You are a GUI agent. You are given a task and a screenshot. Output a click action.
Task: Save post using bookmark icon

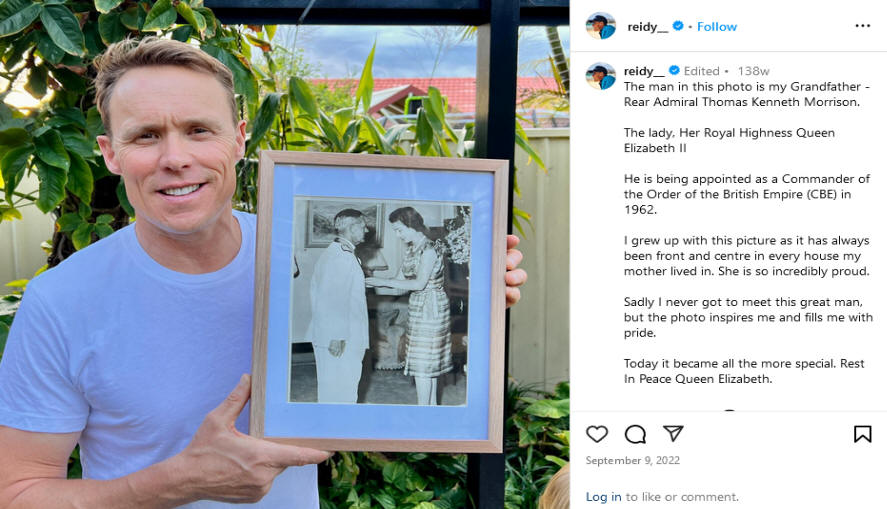click(863, 434)
